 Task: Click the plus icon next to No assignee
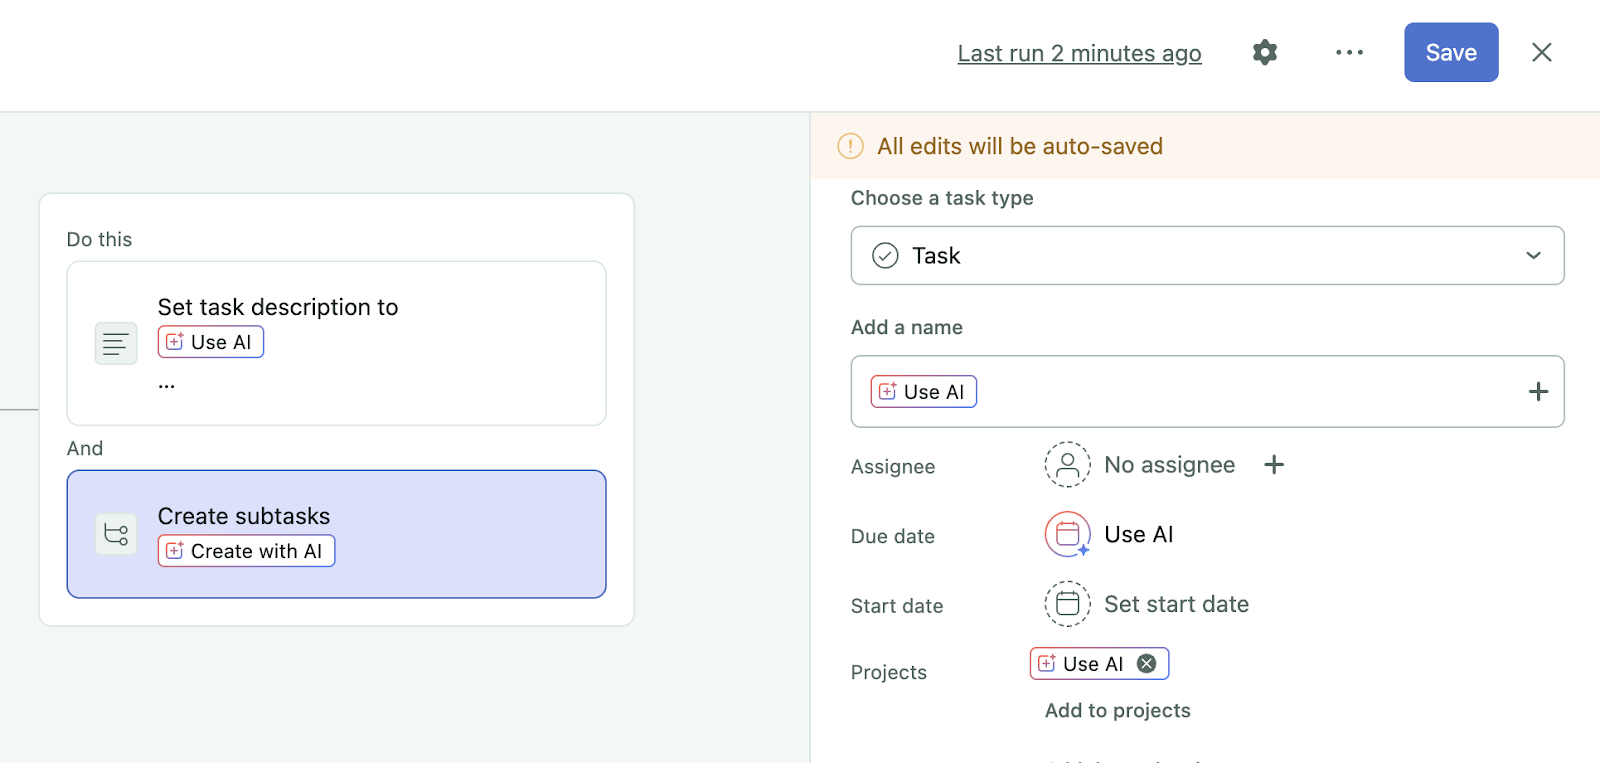point(1274,465)
